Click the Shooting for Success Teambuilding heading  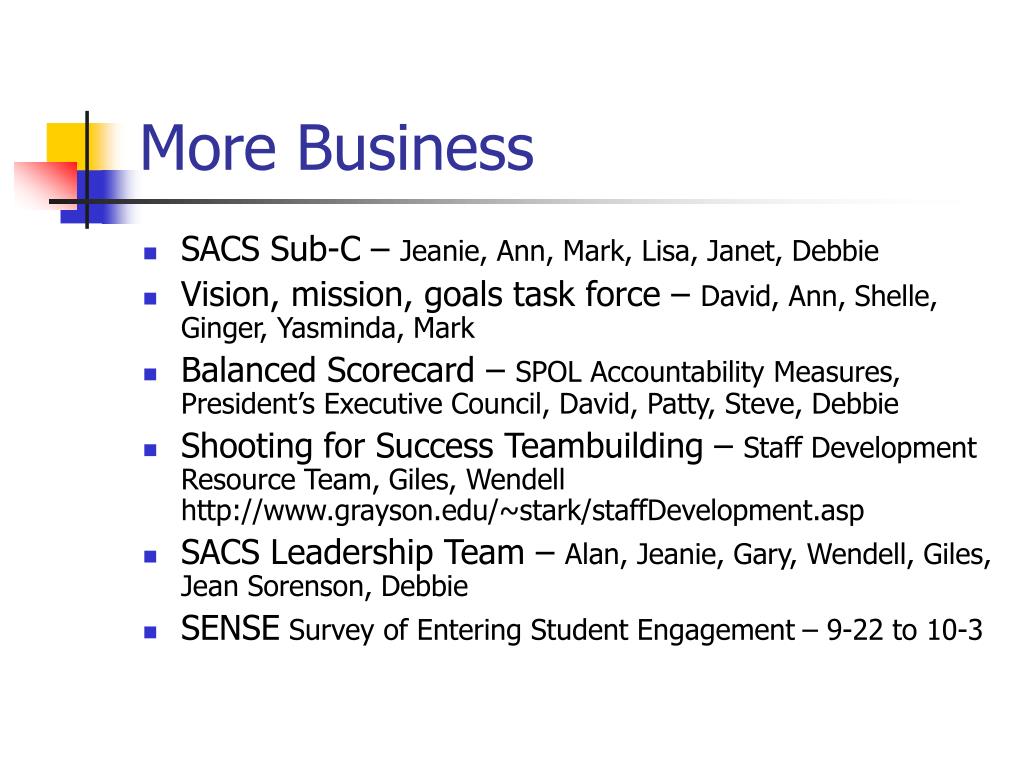click(442, 447)
